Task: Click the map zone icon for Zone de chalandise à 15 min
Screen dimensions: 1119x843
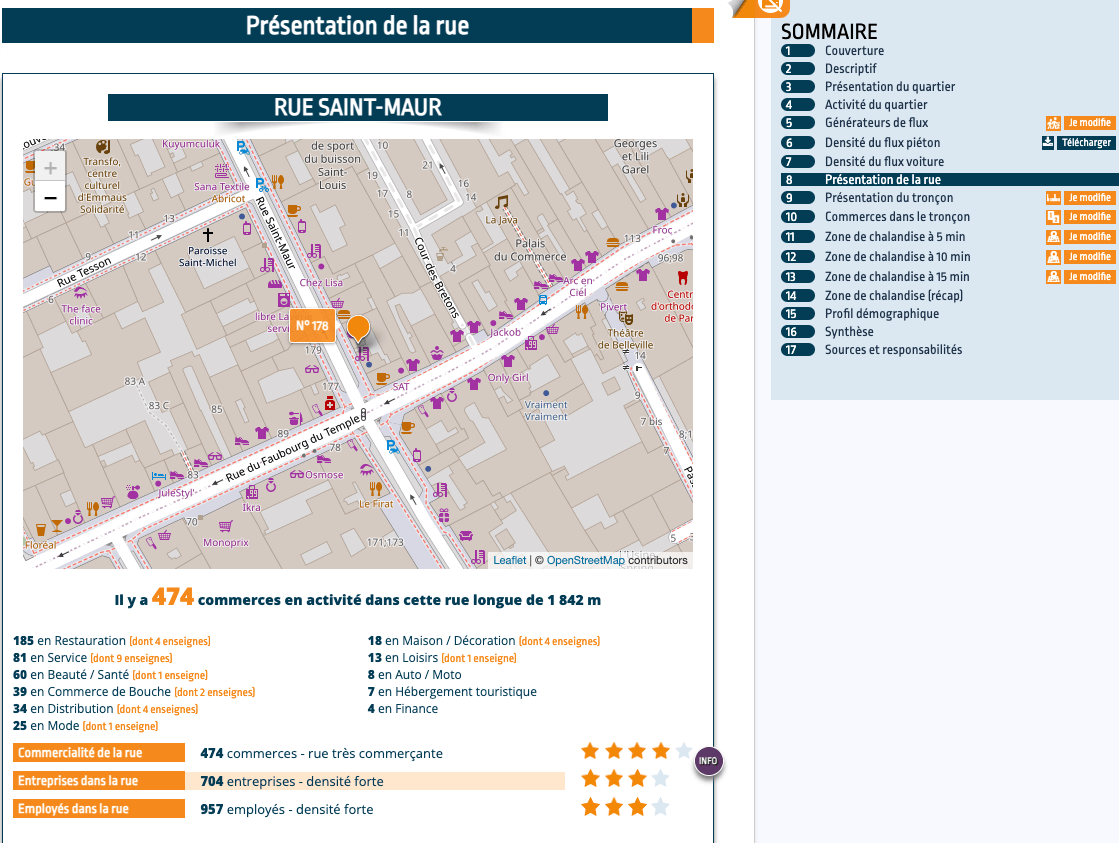Action: [1053, 276]
